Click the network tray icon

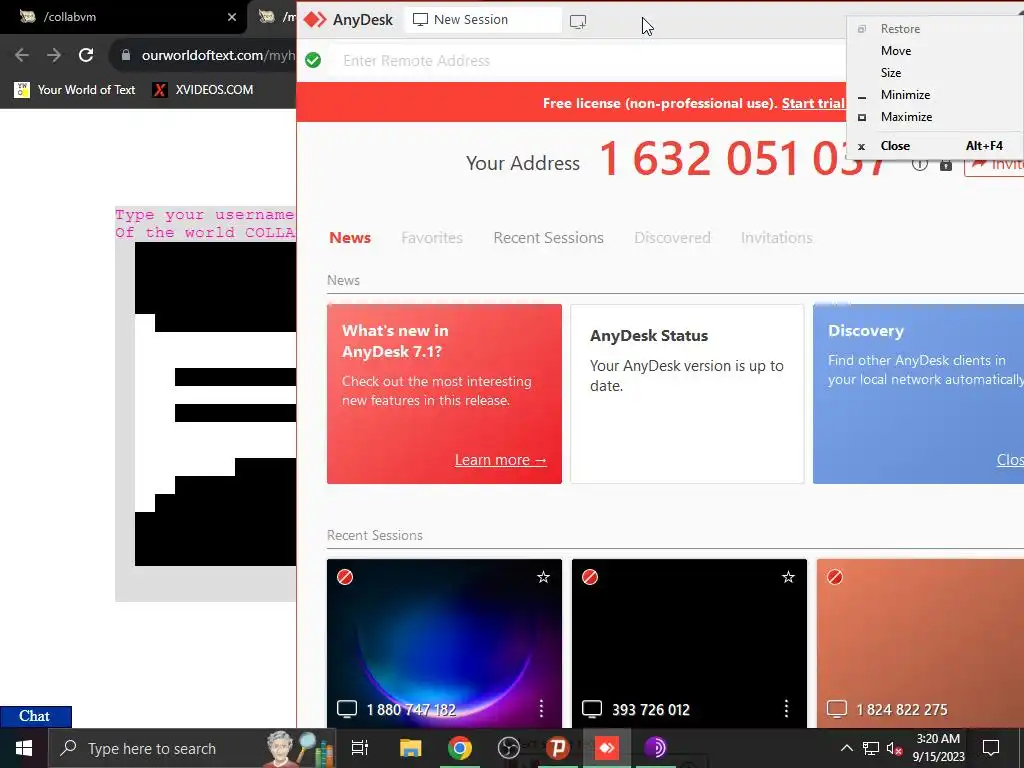pyautogui.click(x=871, y=748)
